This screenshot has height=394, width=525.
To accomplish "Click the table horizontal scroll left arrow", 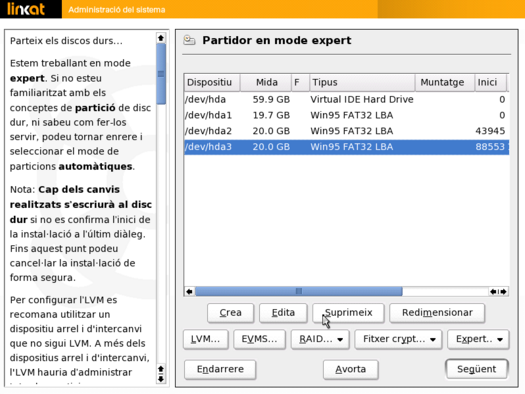I will (189, 292).
